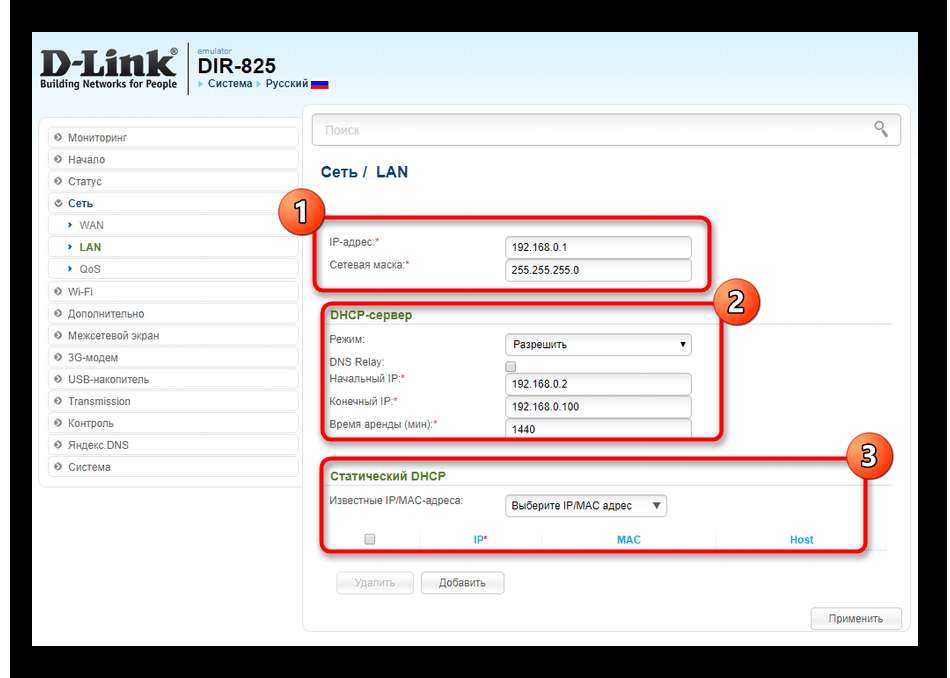Click bullet icon beside Мониторинг
The height and width of the screenshot is (678, 950).
[58, 138]
